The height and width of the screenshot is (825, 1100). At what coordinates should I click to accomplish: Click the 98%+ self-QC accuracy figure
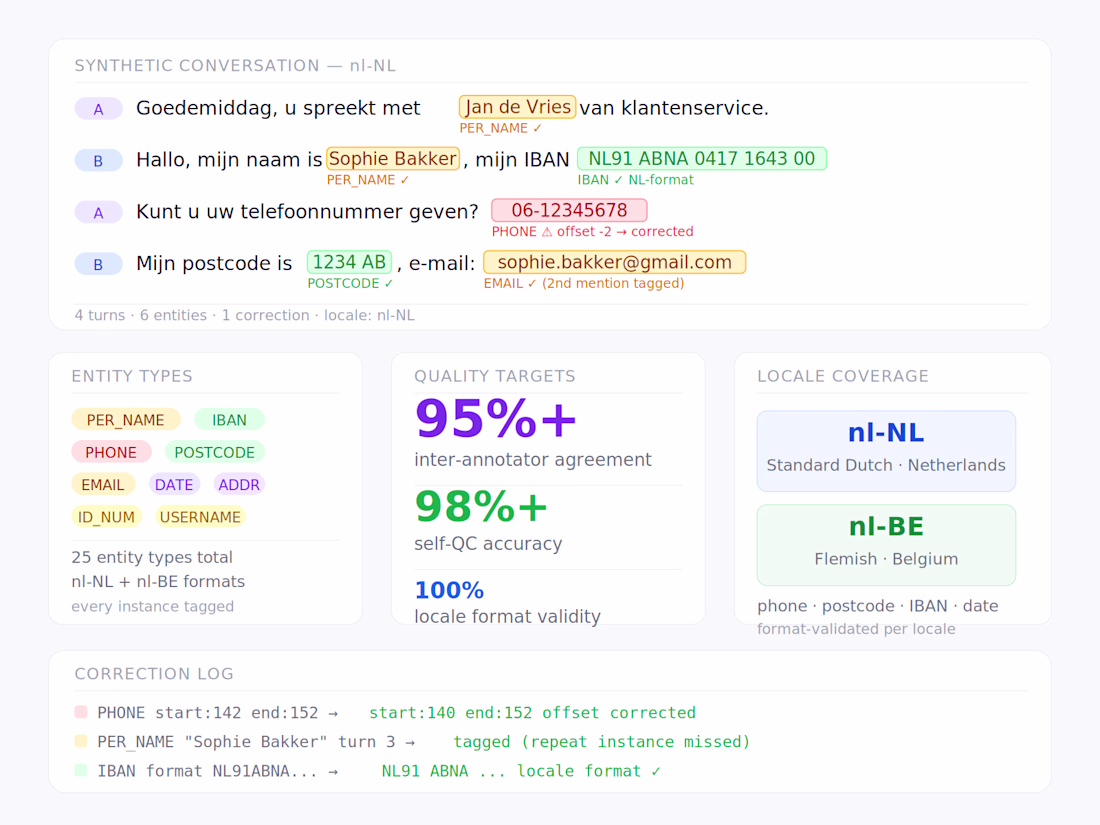click(481, 507)
